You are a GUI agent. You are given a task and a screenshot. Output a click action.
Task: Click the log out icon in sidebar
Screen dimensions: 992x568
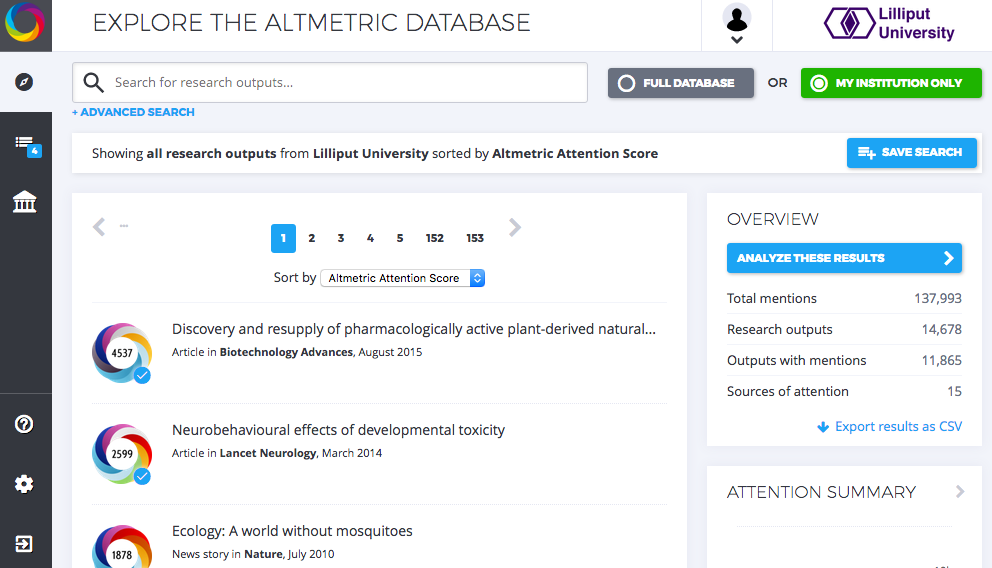(25, 544)
